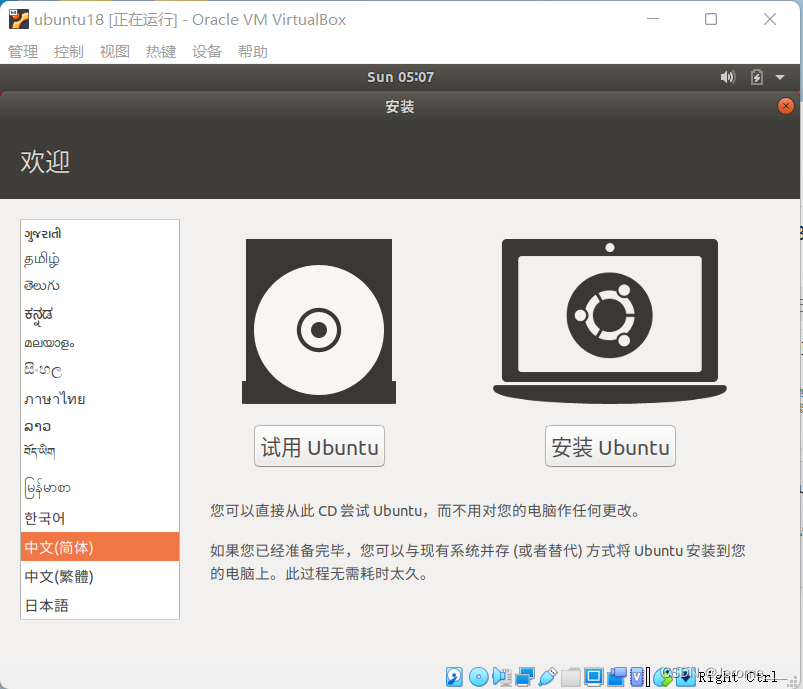Image resolution: width=803 pixels, height=689 pixels.
Task: Click the hard disk activity status icon
Action: (453, 676)
